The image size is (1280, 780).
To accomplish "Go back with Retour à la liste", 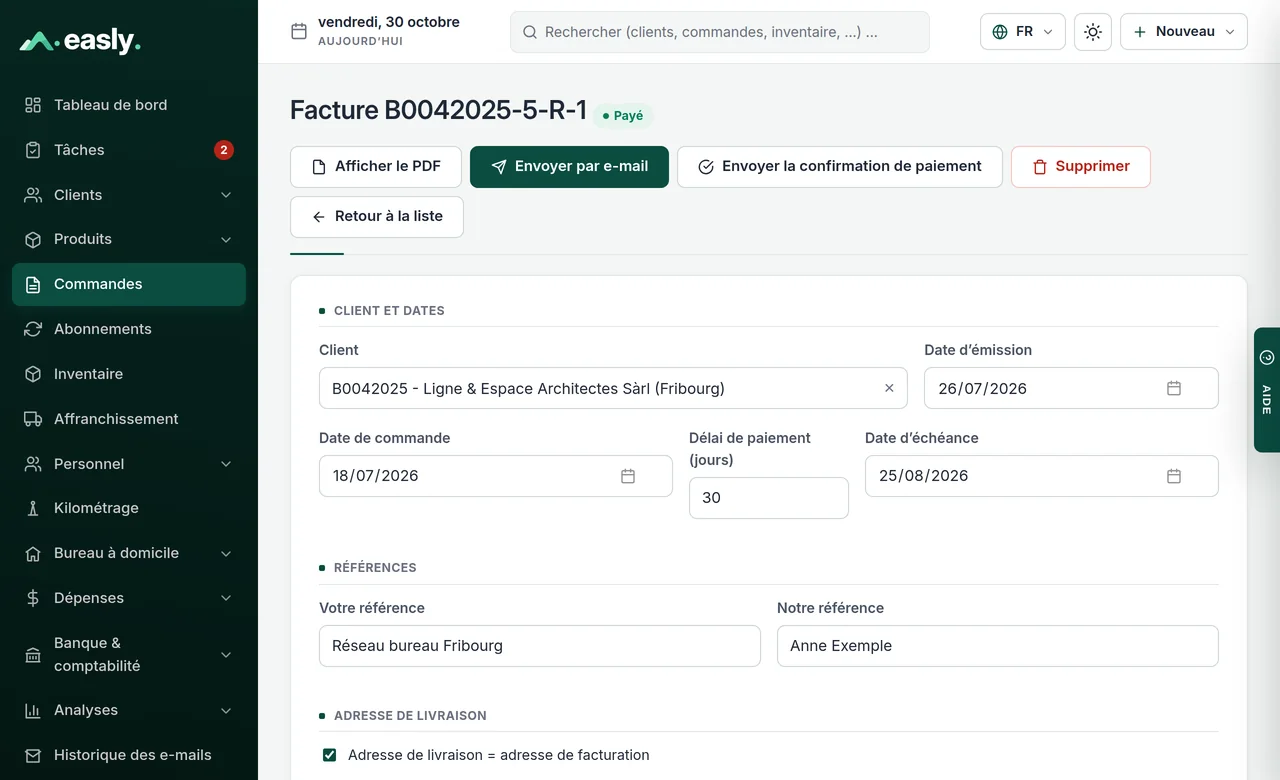I will [x=377, y=217].
